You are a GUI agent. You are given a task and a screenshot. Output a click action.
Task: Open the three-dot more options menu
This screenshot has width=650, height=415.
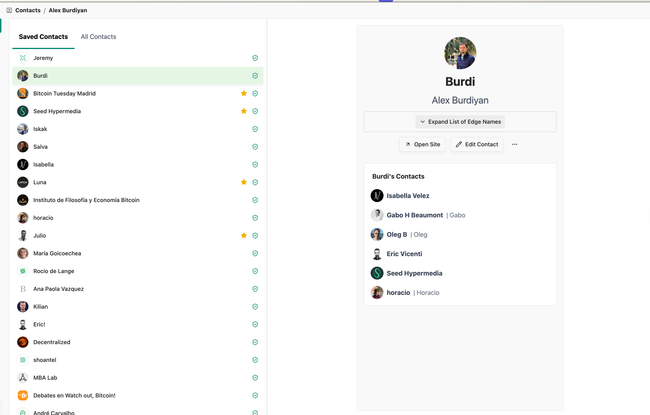(x=514, y=145)
